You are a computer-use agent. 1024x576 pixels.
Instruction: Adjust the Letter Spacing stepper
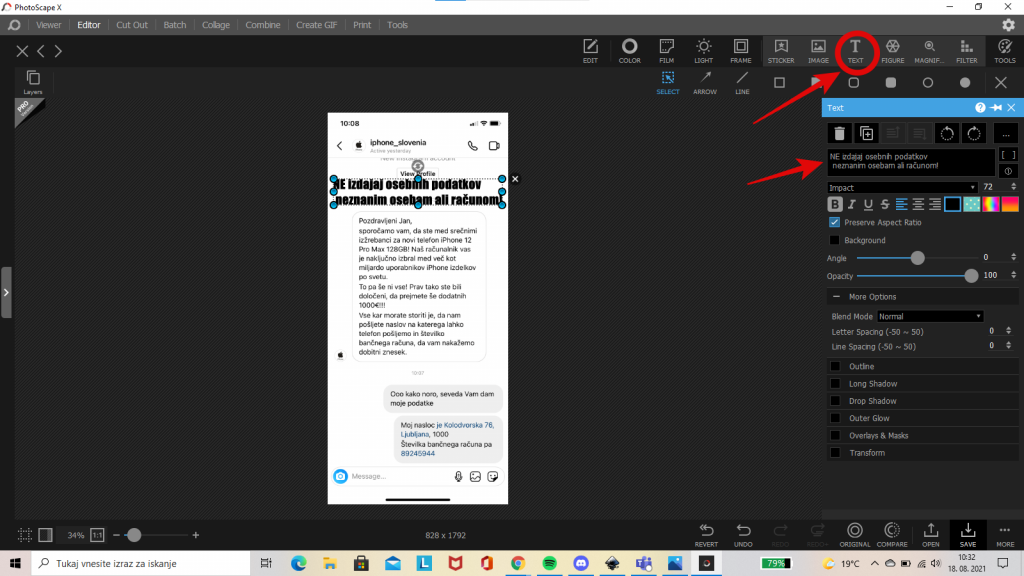(1008, 331)
